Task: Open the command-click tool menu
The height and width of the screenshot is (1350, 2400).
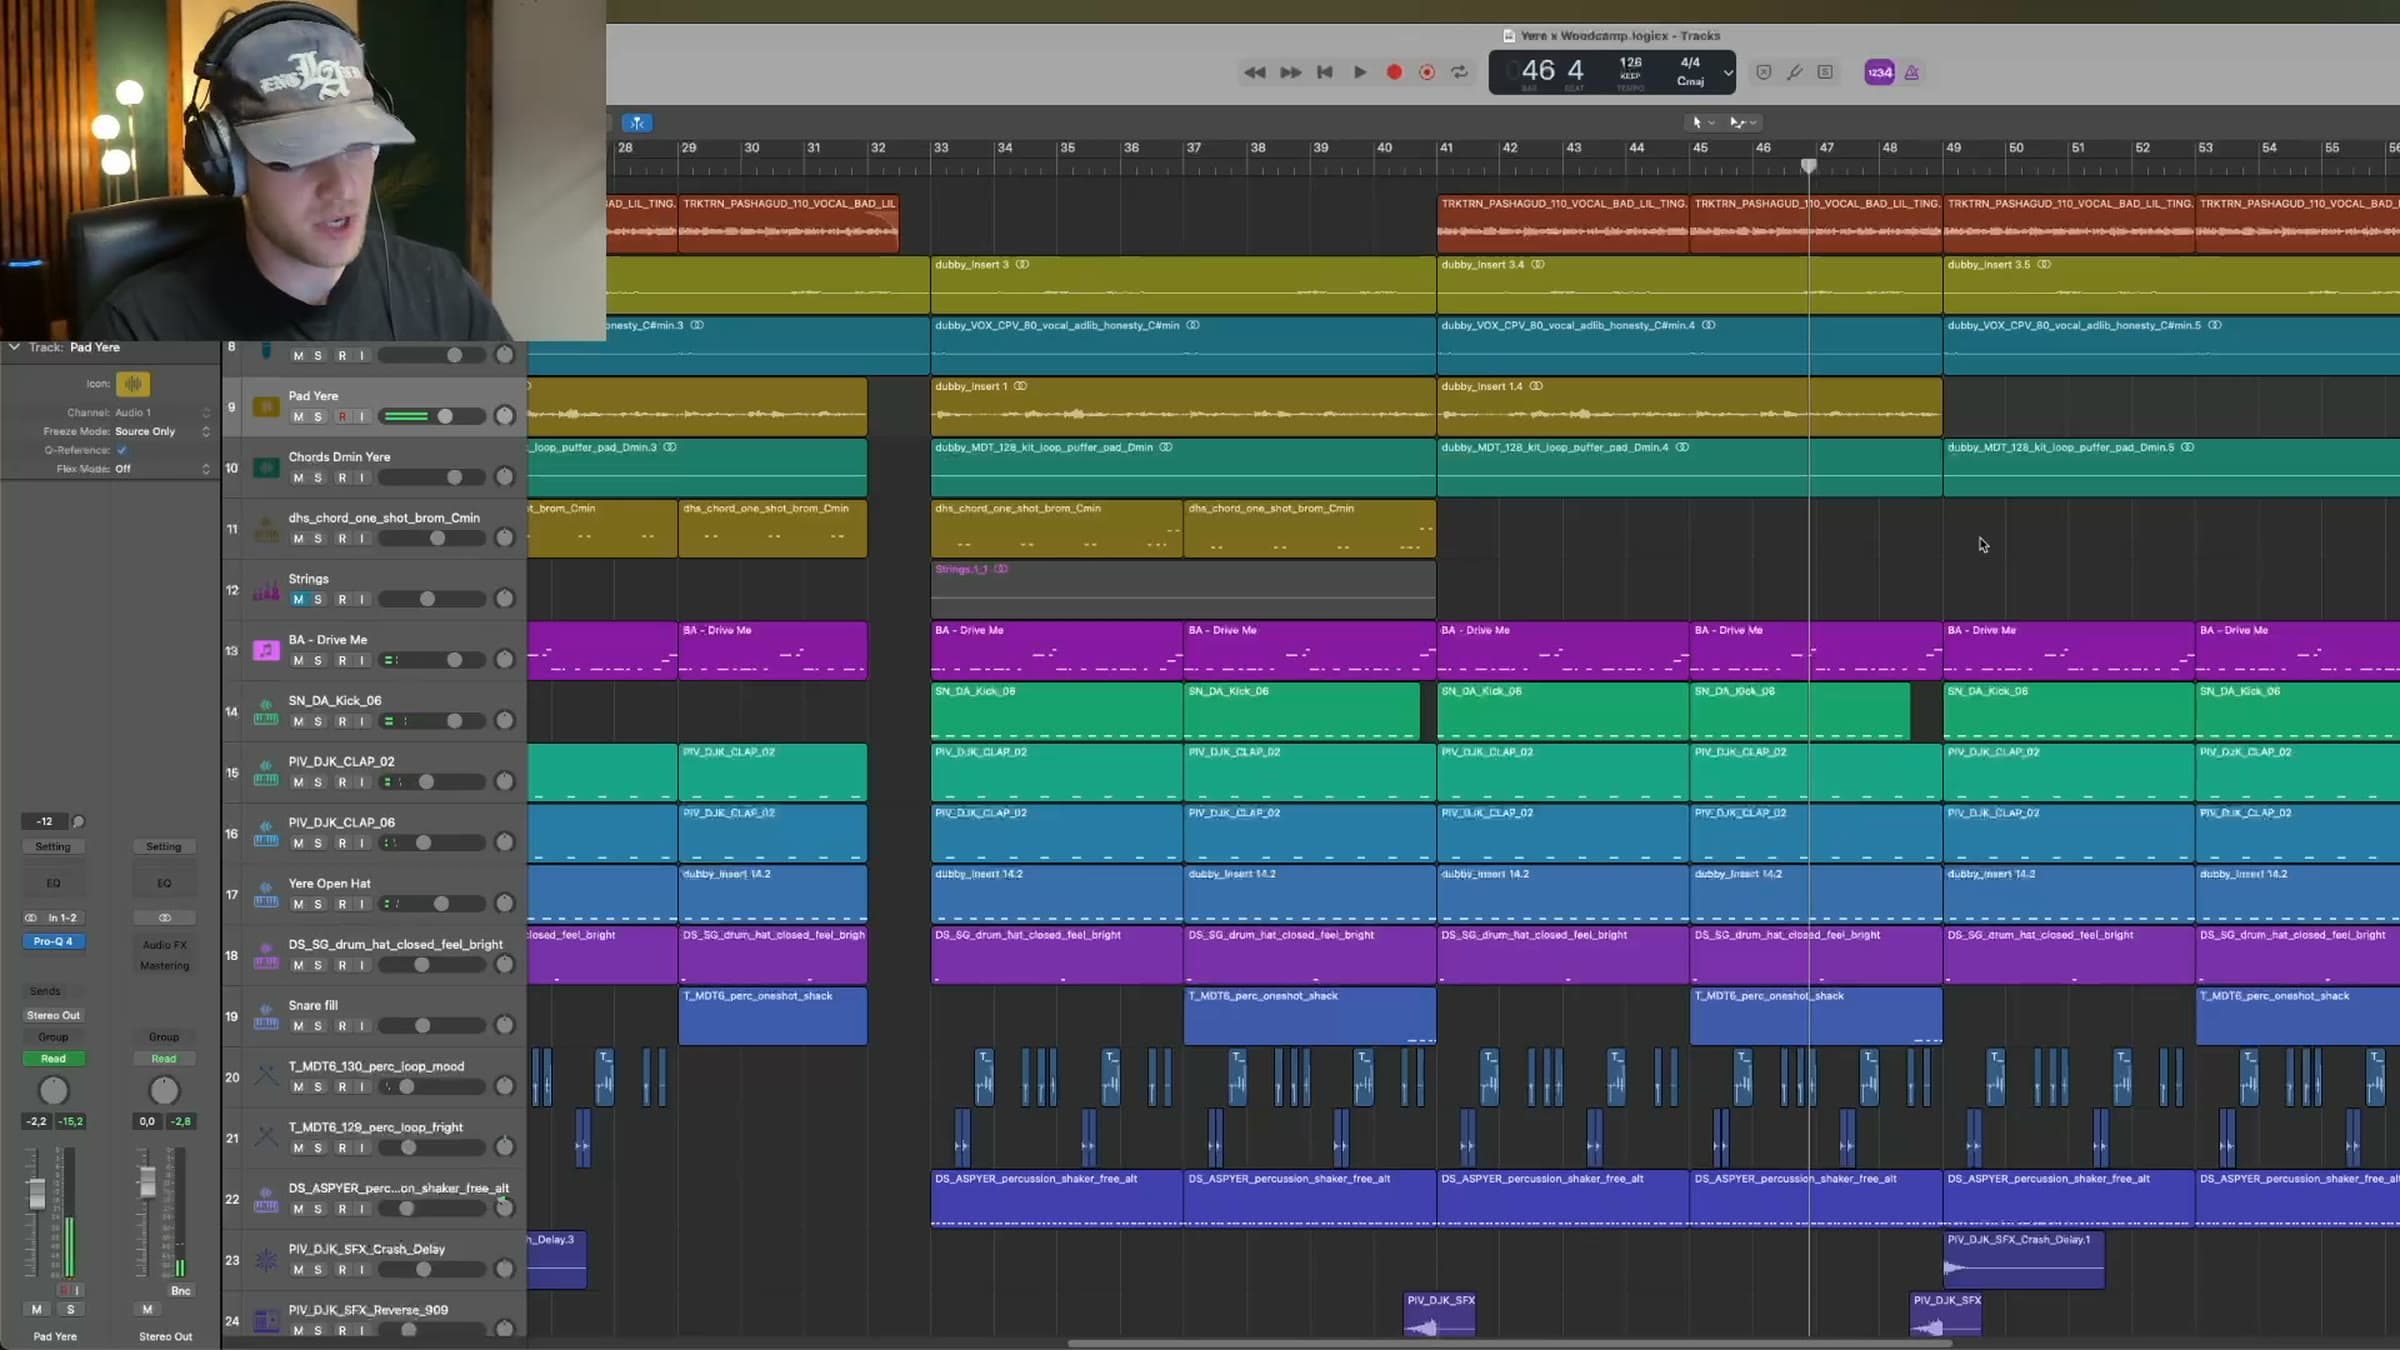Action: pyautogui.click(x=1743, y=122)
